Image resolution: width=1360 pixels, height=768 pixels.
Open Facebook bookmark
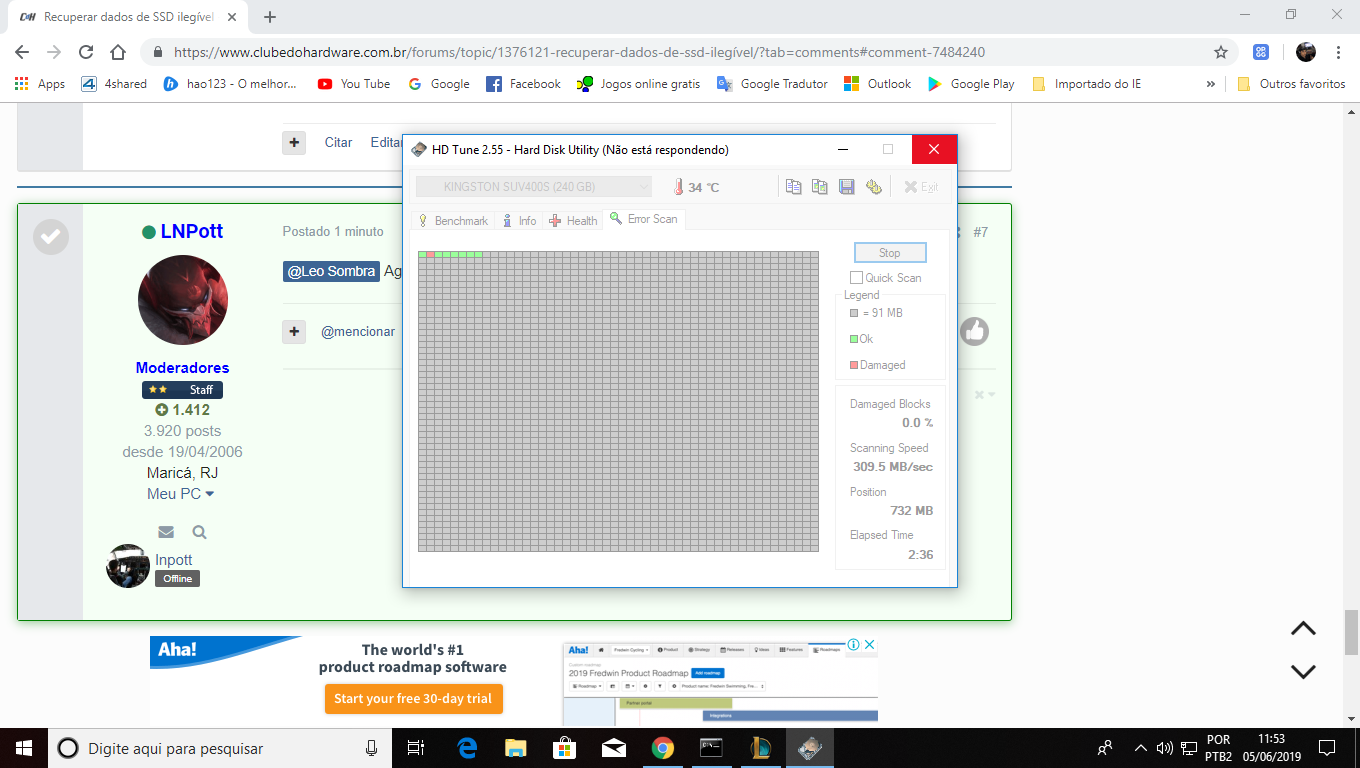pos(523,84)
